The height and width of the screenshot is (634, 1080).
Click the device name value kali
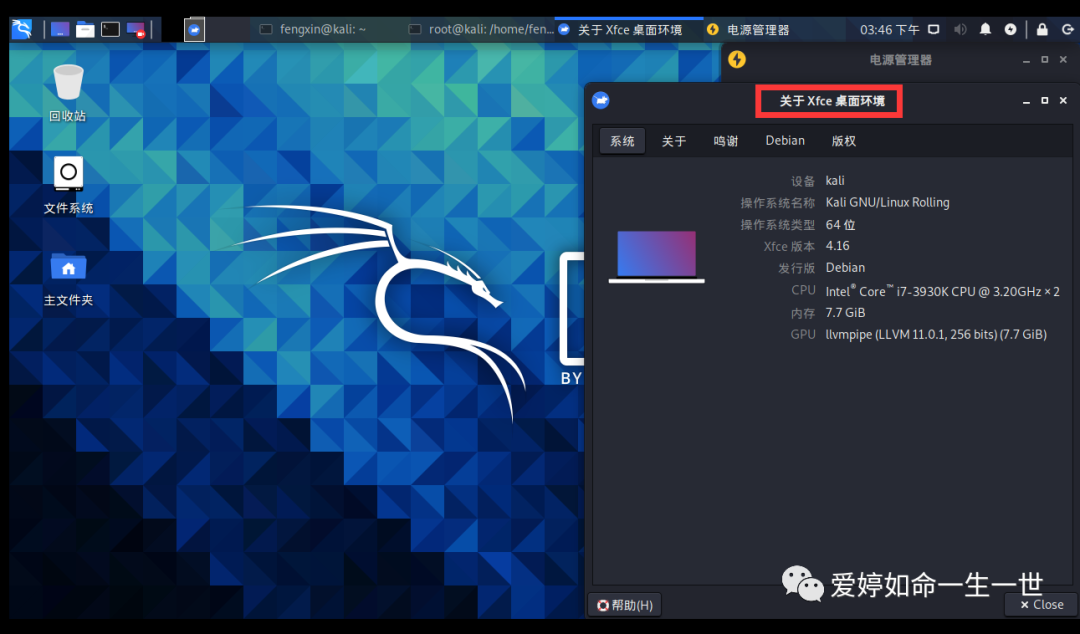coord(835,181)
